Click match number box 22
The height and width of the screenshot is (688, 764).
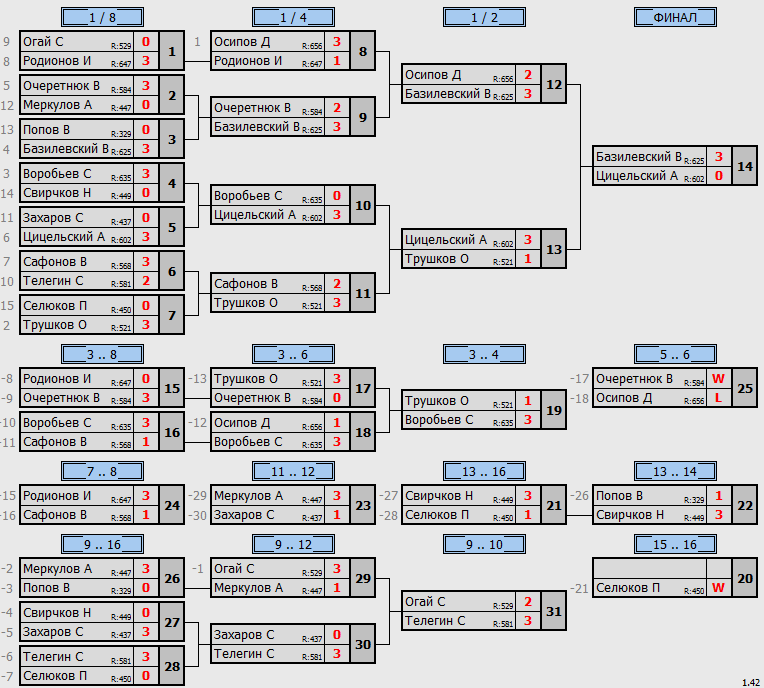pos(745,505)
